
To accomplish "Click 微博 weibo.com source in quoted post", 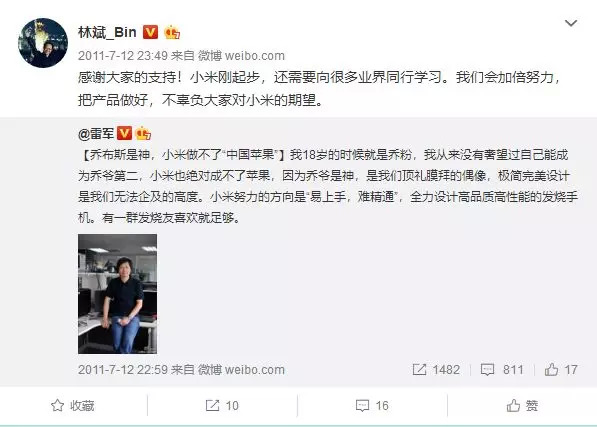I will tap(241, 370).
